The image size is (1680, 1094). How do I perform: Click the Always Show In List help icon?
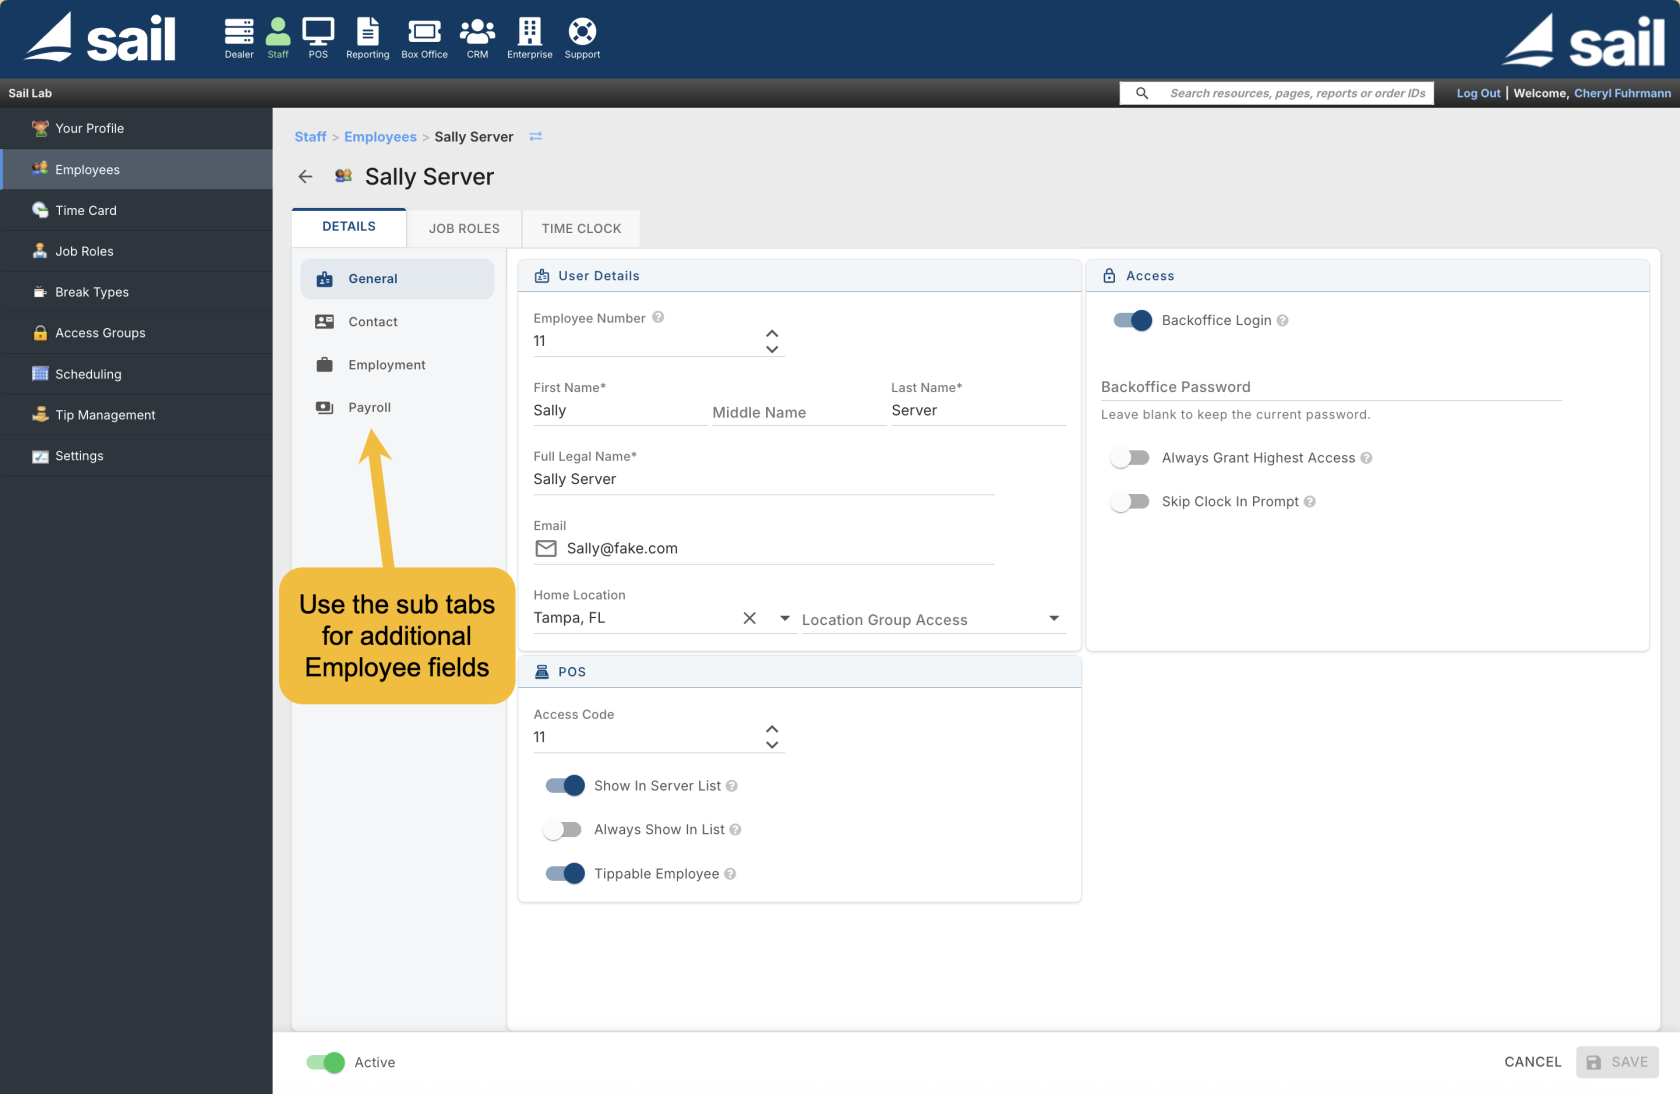735,830
